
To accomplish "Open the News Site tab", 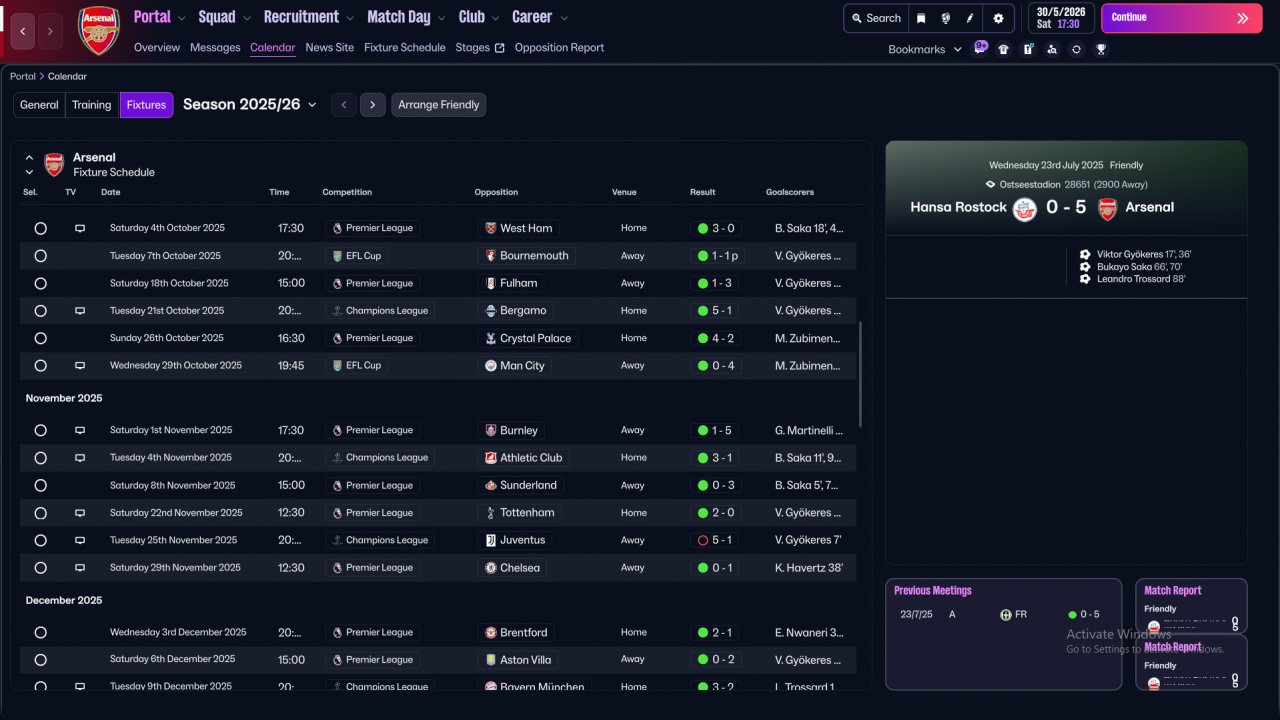I will 330,48.
